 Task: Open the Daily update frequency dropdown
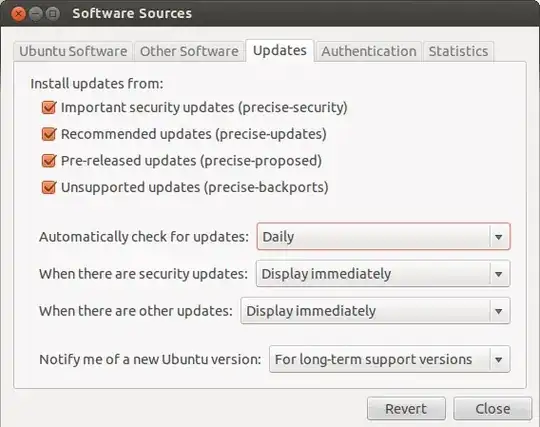point(383,237)
